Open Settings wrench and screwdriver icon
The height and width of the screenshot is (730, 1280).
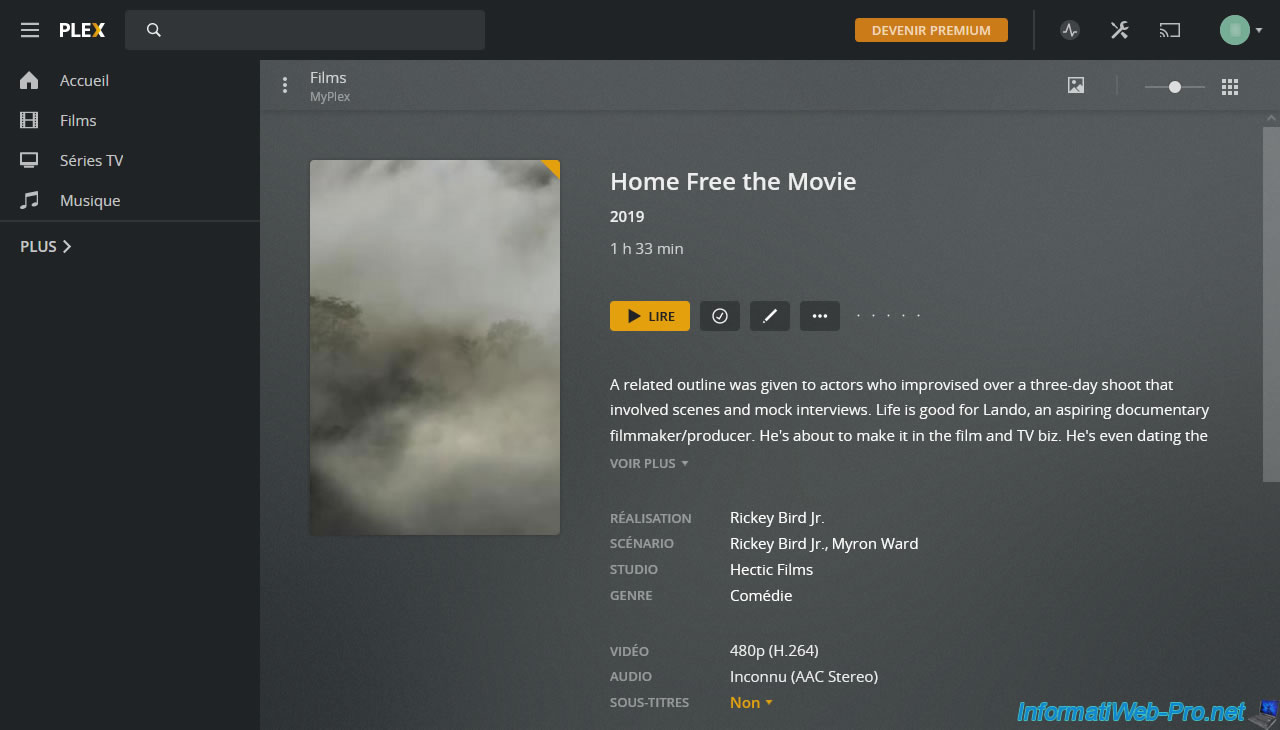point(1120,30)
